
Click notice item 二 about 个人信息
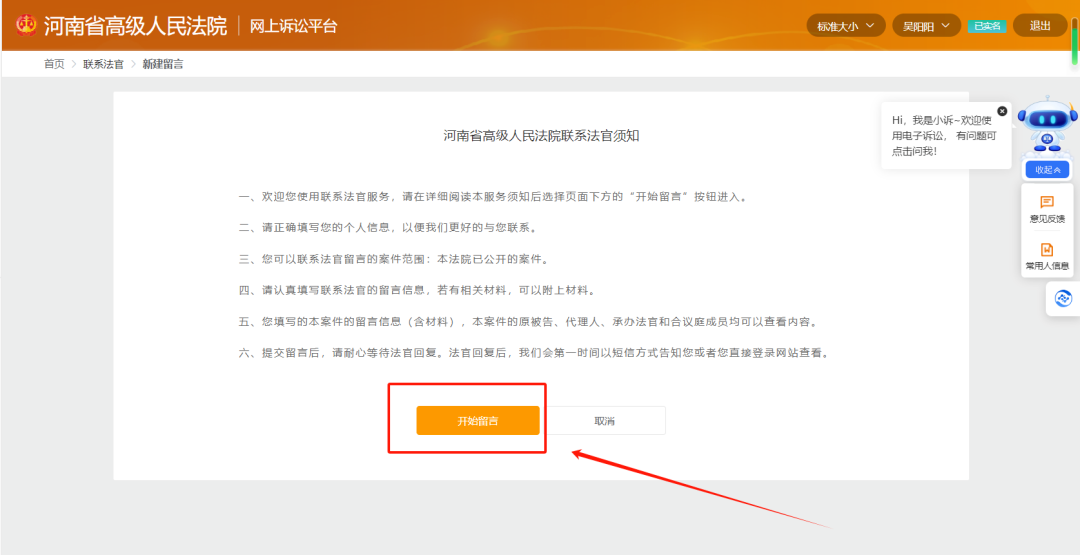click(387, 228)
